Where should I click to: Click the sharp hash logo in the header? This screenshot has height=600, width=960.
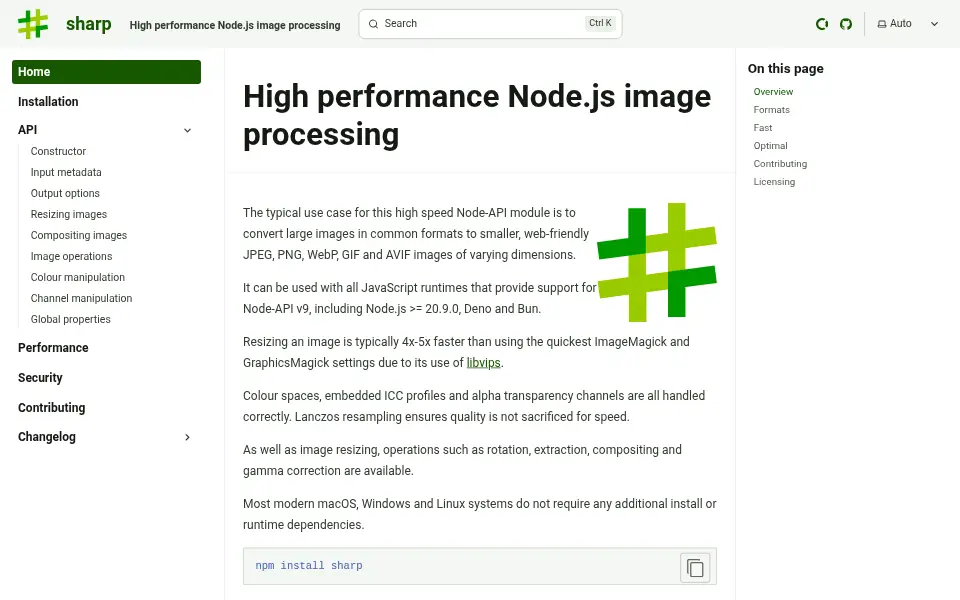pyautogui.click(x=33, y=24)
